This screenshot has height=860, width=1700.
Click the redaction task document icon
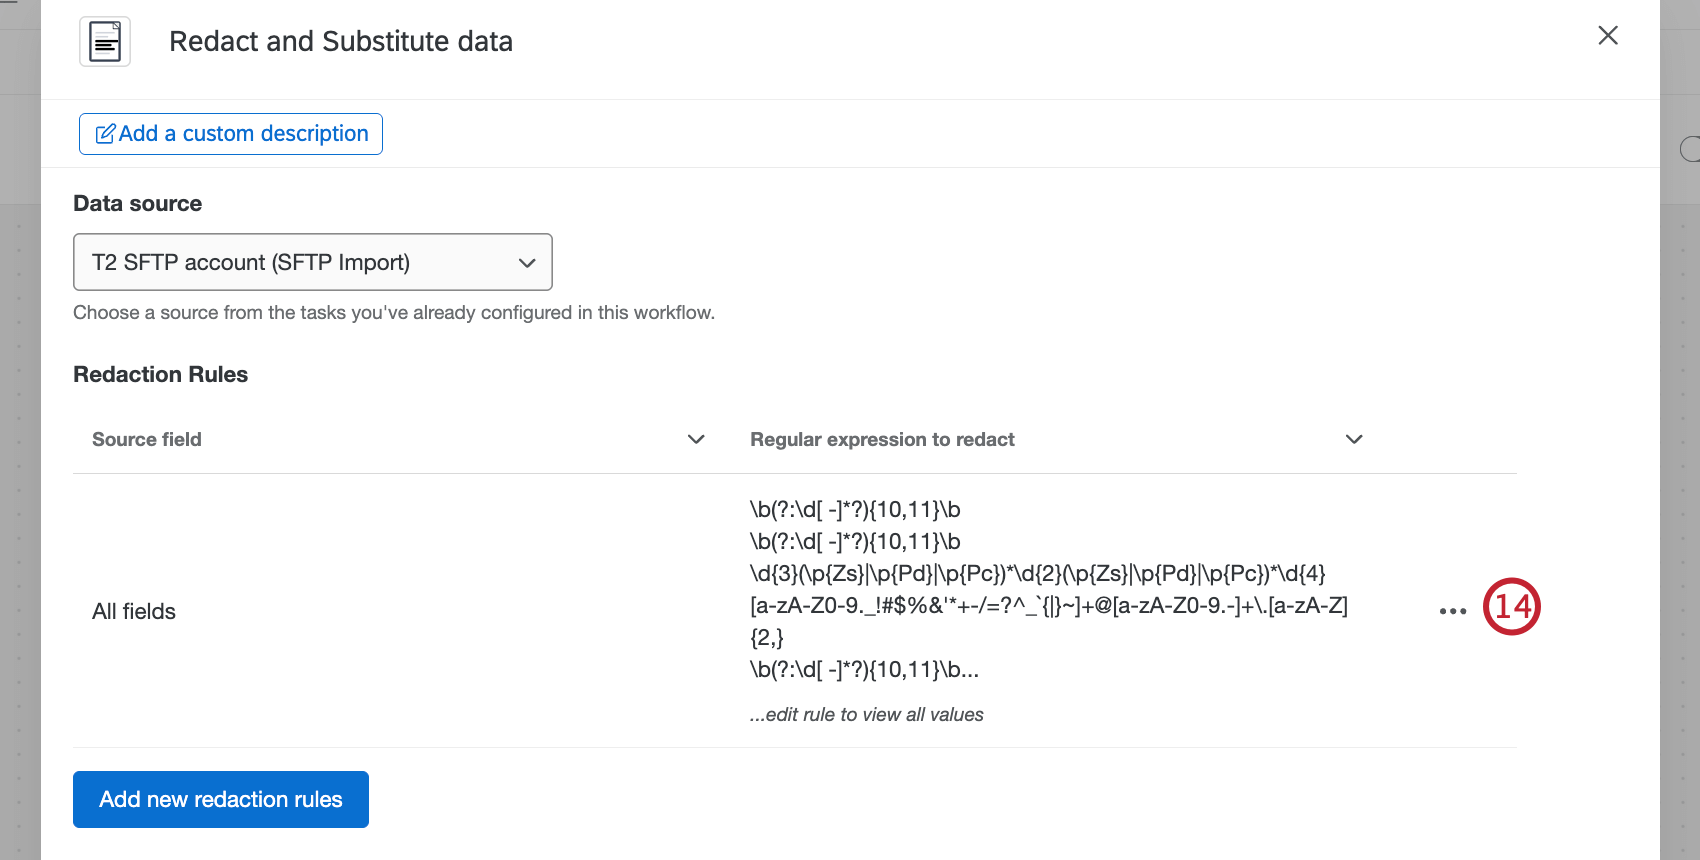(104, 41)
